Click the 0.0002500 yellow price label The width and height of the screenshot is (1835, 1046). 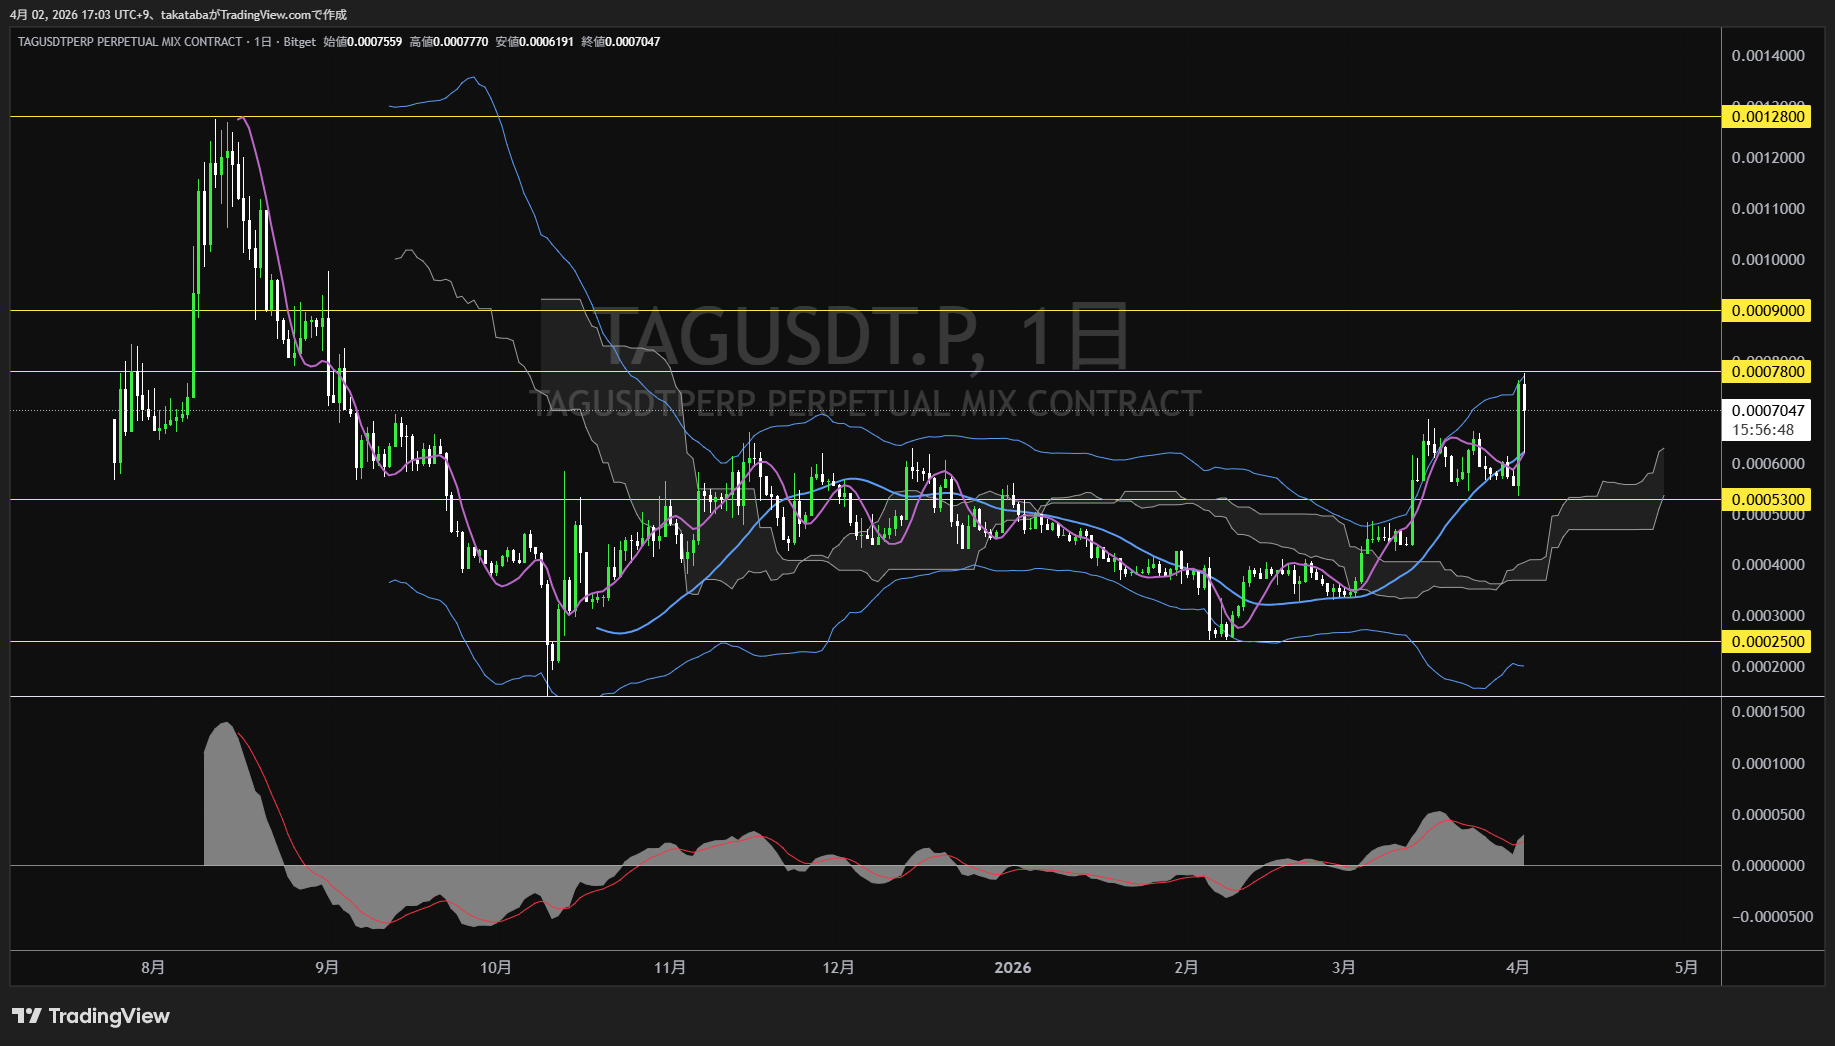click(1768, 642)
